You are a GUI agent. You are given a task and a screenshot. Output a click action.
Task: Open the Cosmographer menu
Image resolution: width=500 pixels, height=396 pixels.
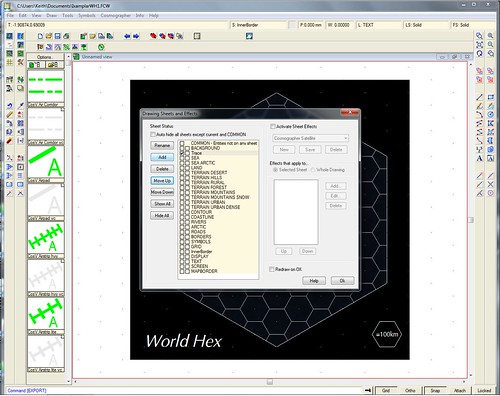point(116,15)
